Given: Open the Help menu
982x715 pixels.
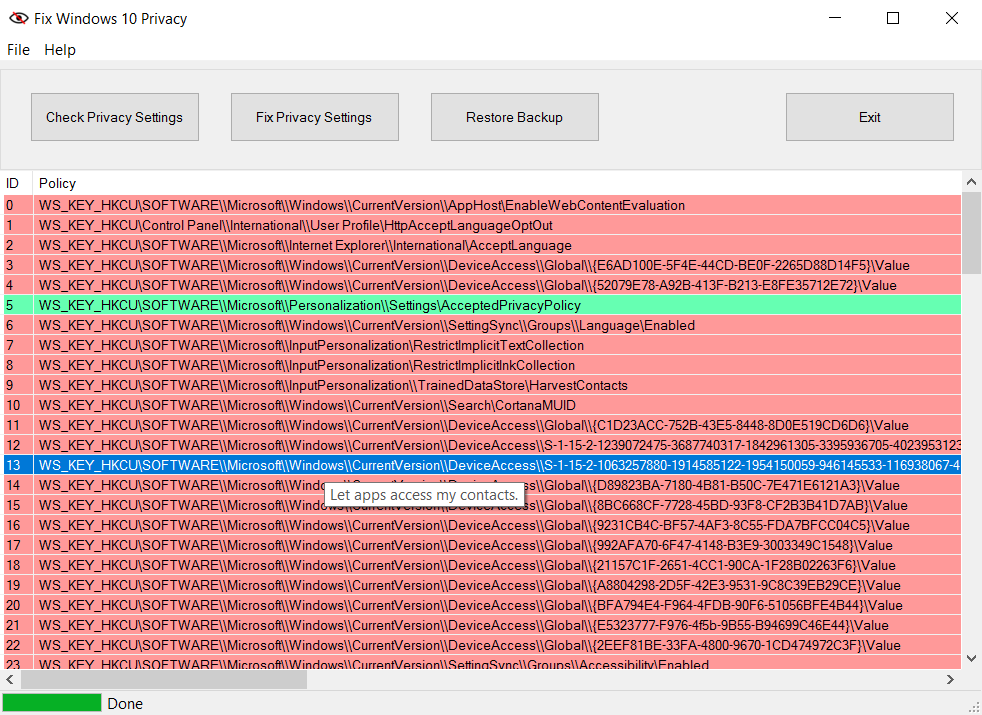Looking at the screenshot, I should coord(60,50).
